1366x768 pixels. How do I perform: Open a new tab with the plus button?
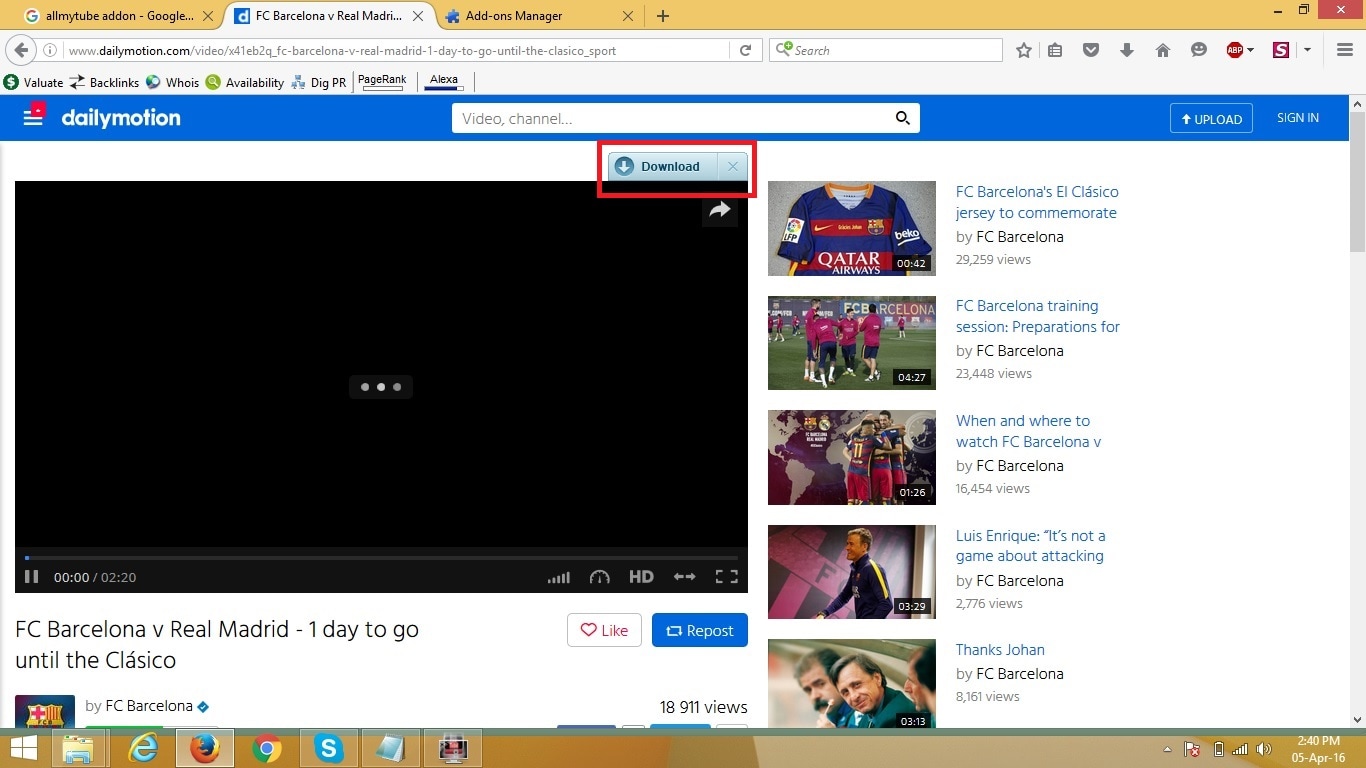663,16
